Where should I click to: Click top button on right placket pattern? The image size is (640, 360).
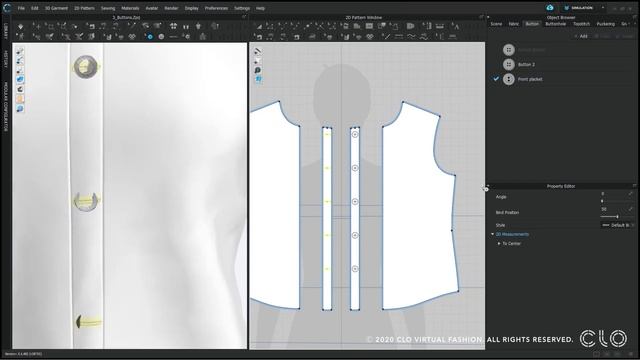coord(355,134)
